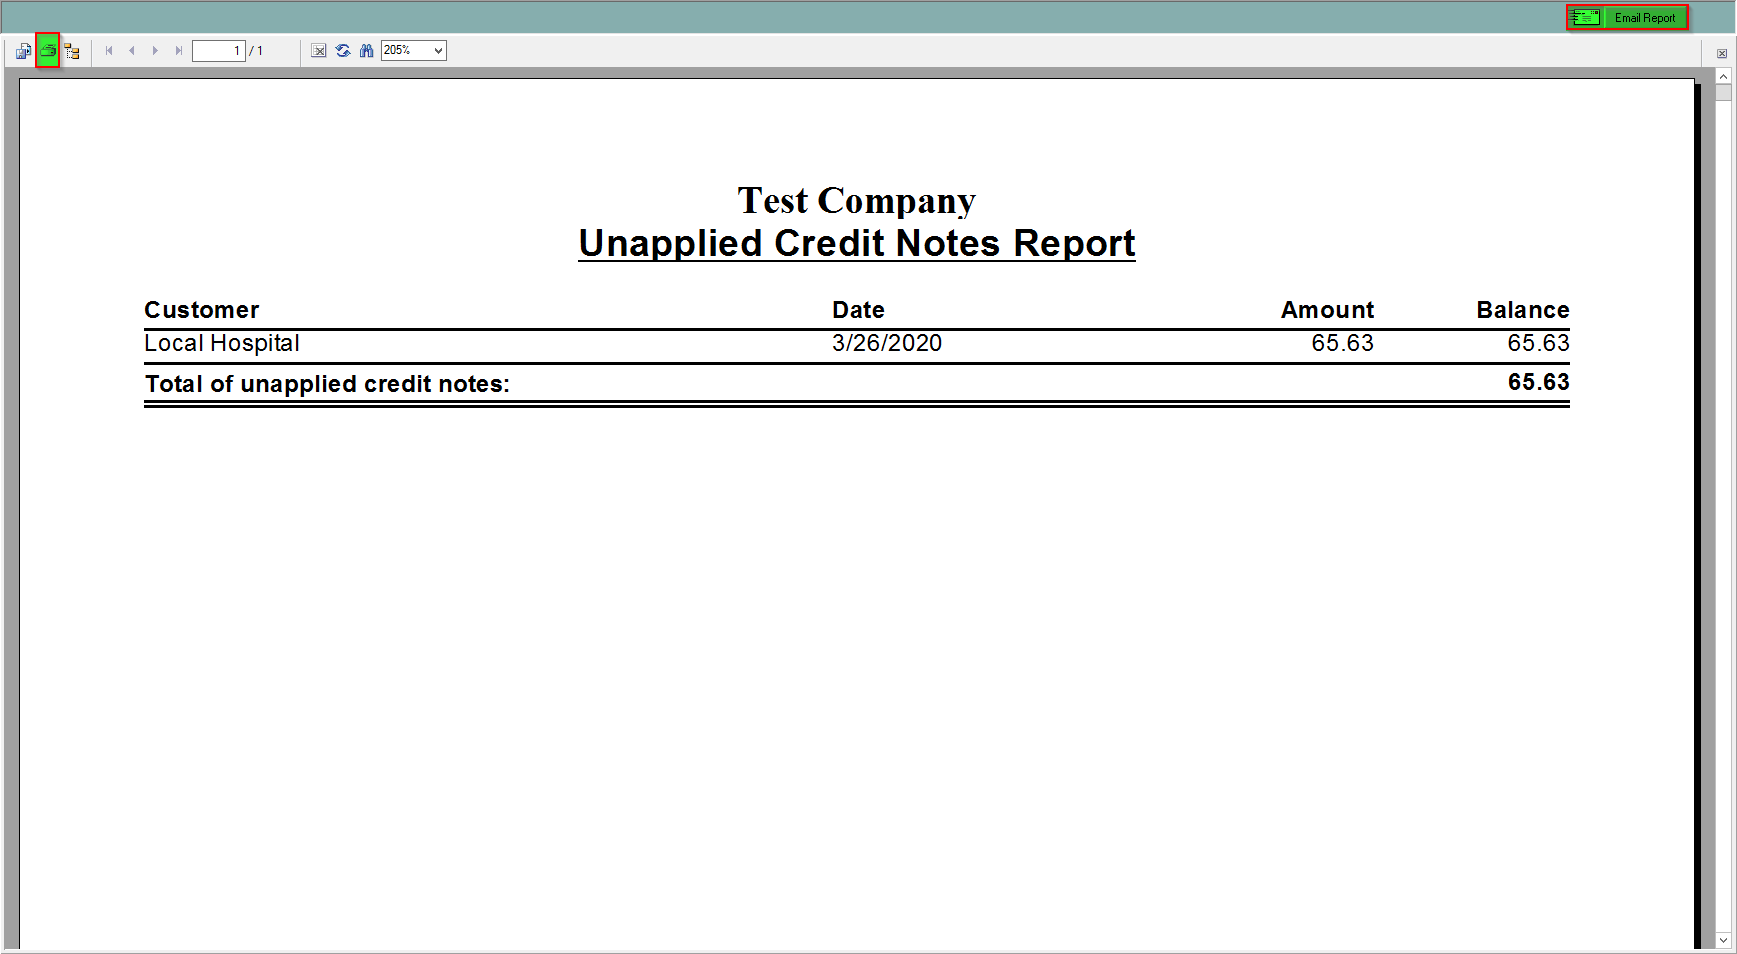Image resolution: width=1737 pixels, height=954 pixels.
Task: Click 'Total of unapplied credit notes:' label
Action: 327,384
